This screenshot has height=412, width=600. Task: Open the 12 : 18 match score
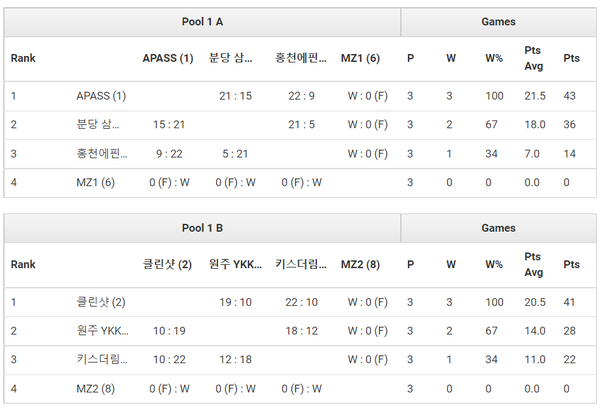[235, 360]
